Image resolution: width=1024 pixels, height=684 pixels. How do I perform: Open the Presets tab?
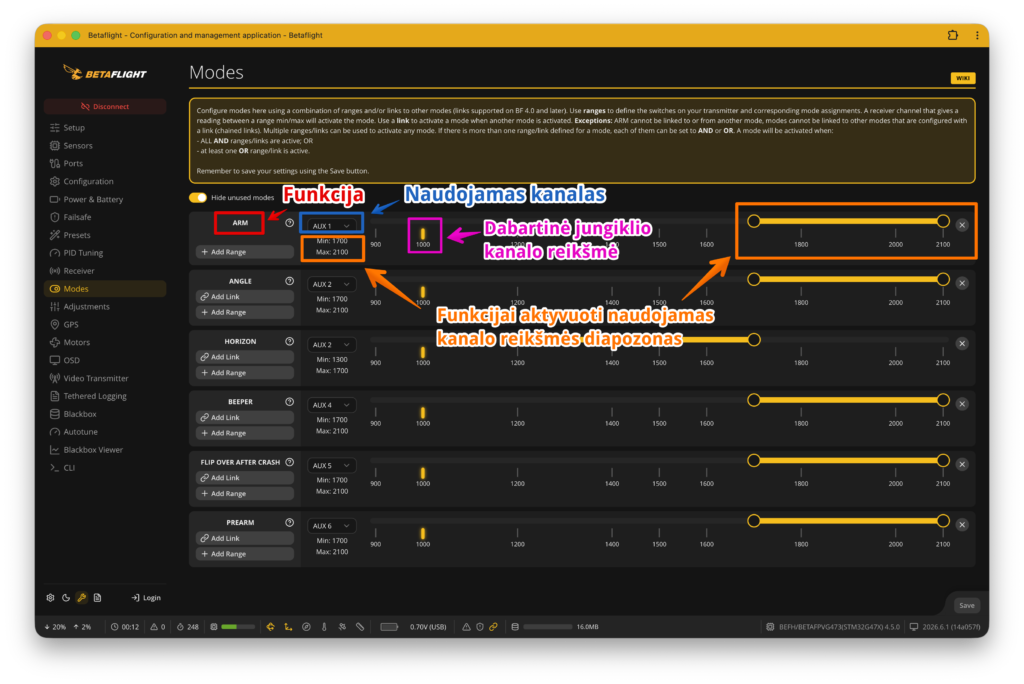pyautogui.click(x=104, y=235)
